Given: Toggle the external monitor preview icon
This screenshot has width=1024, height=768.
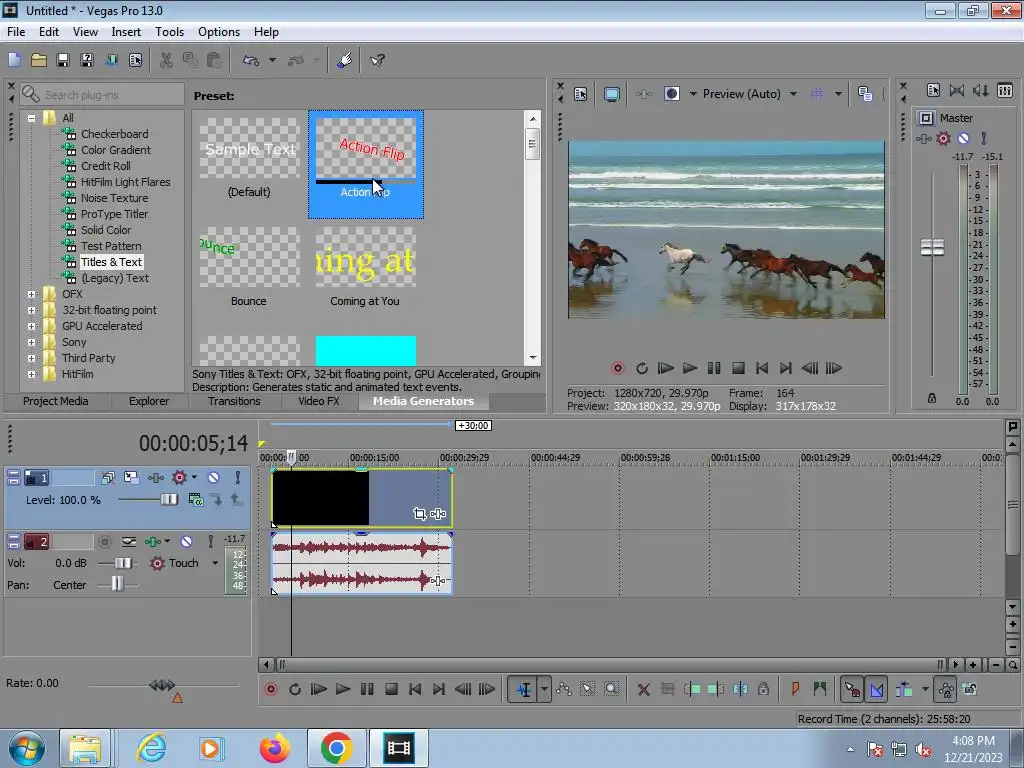Looking at the screenshot, I should point(611,94).
